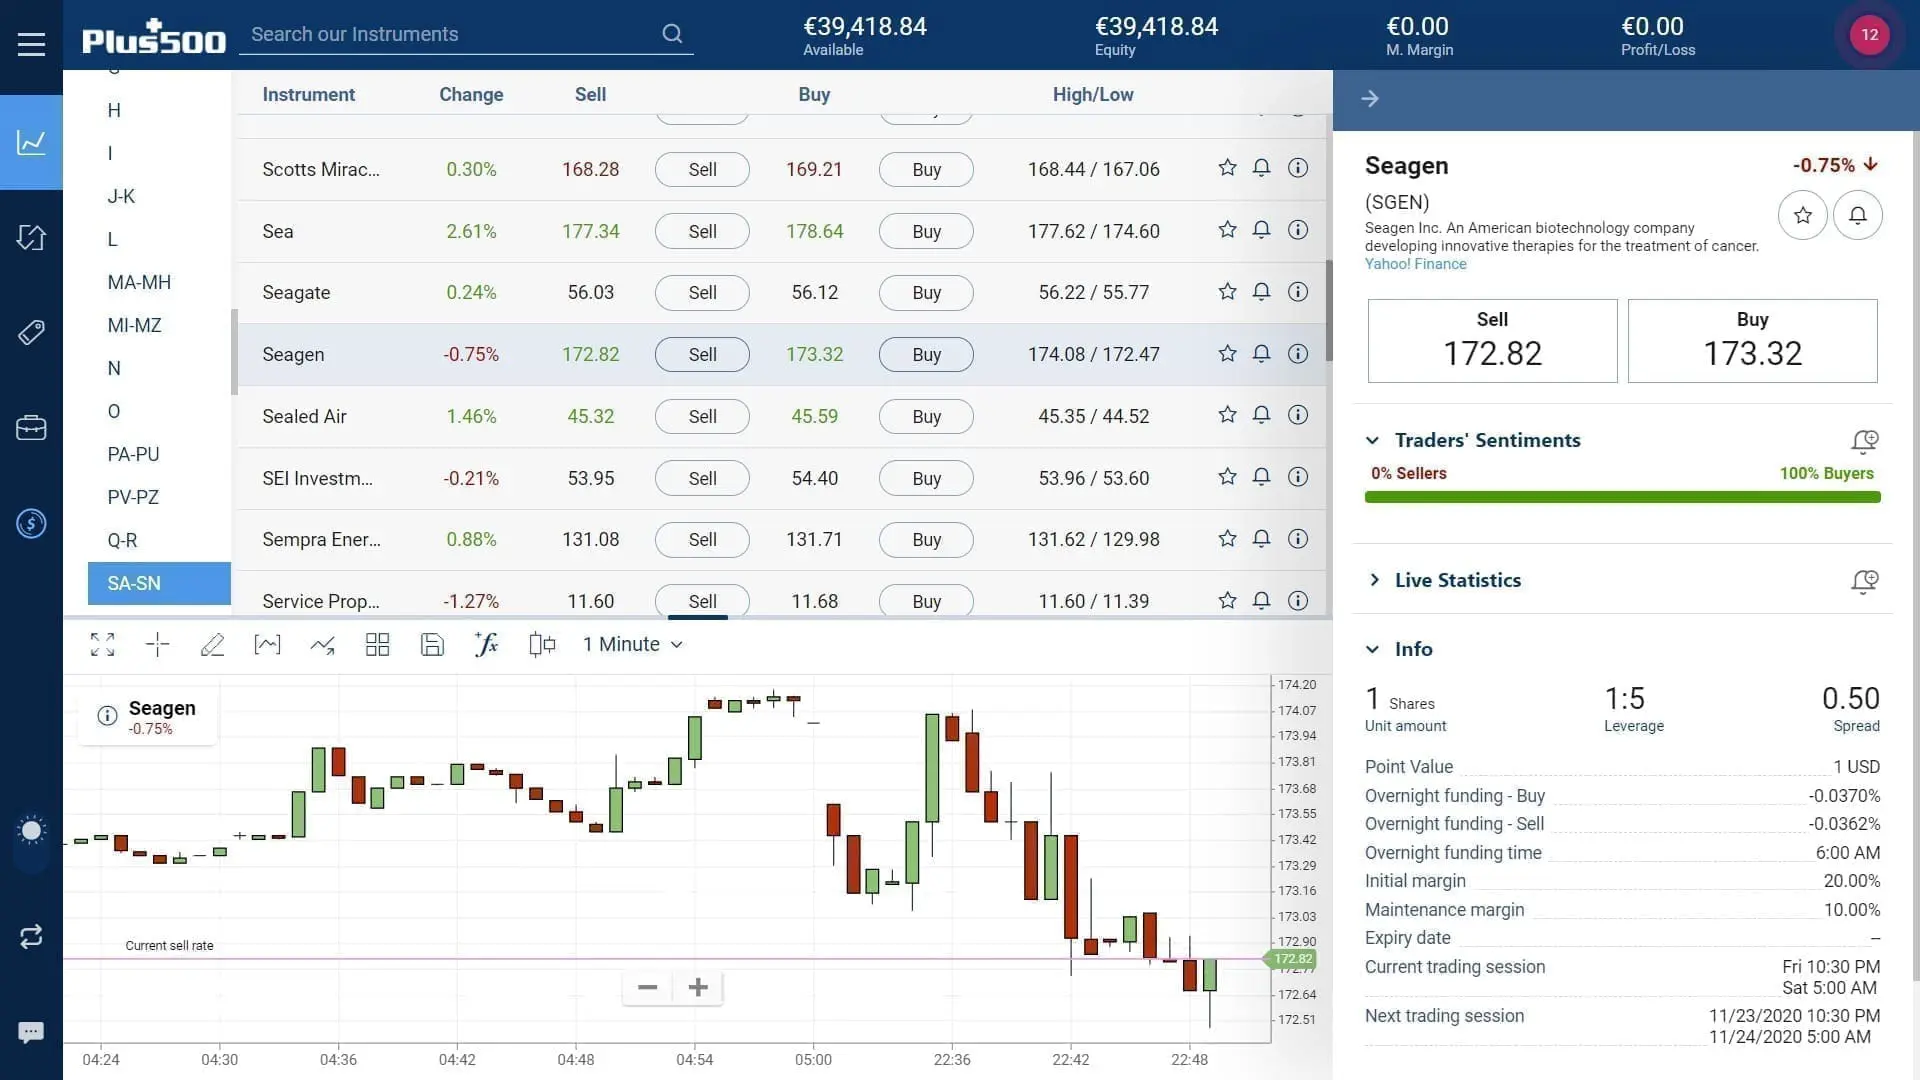
Task: Expand chart to full screen
Action: pos(102,645)
